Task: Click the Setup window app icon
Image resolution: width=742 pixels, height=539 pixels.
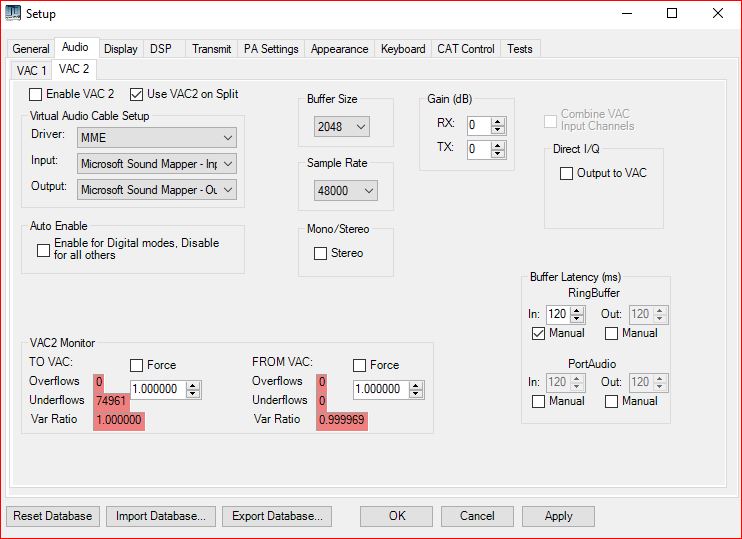Action: pos(14,14)
